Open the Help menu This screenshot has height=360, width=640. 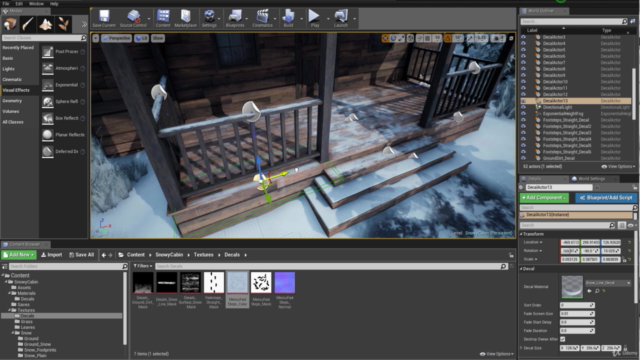54,4
